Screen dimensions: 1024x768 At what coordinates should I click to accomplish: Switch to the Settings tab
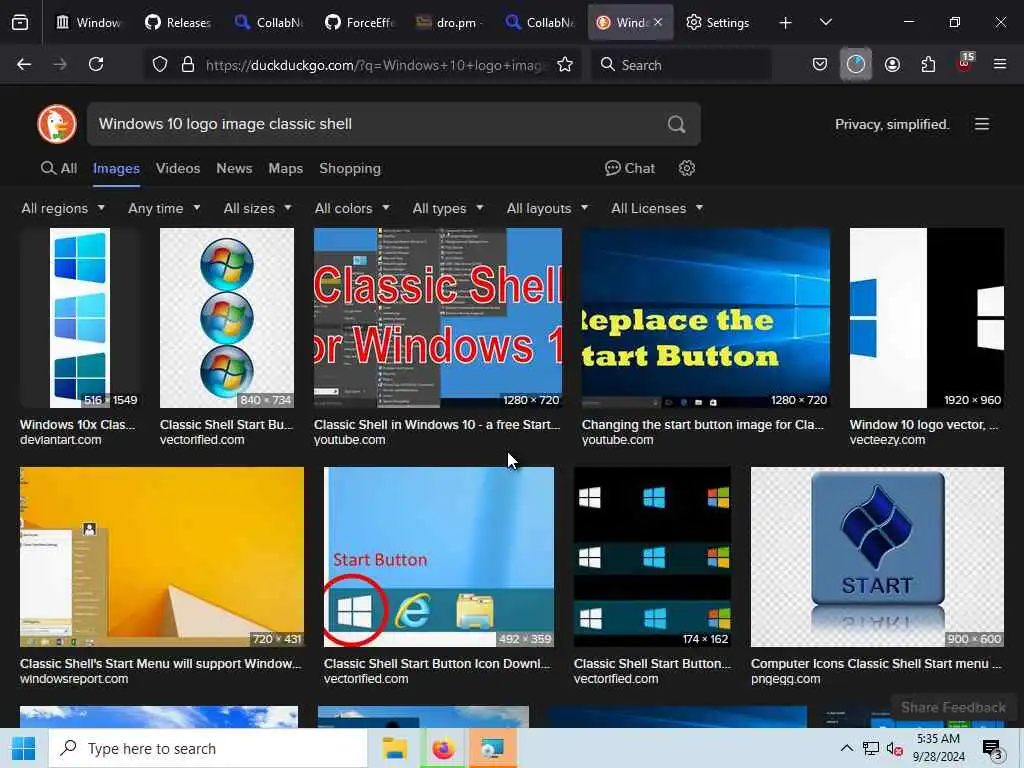718,23
